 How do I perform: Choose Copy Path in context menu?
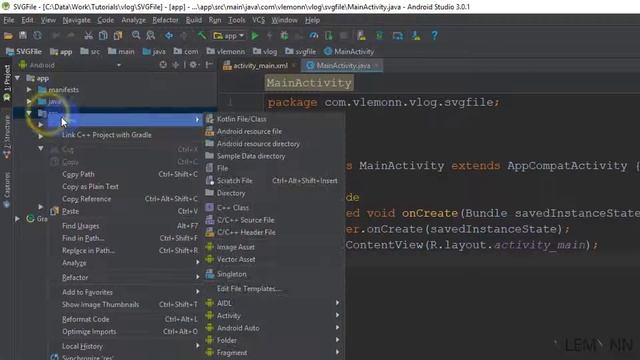78,174
